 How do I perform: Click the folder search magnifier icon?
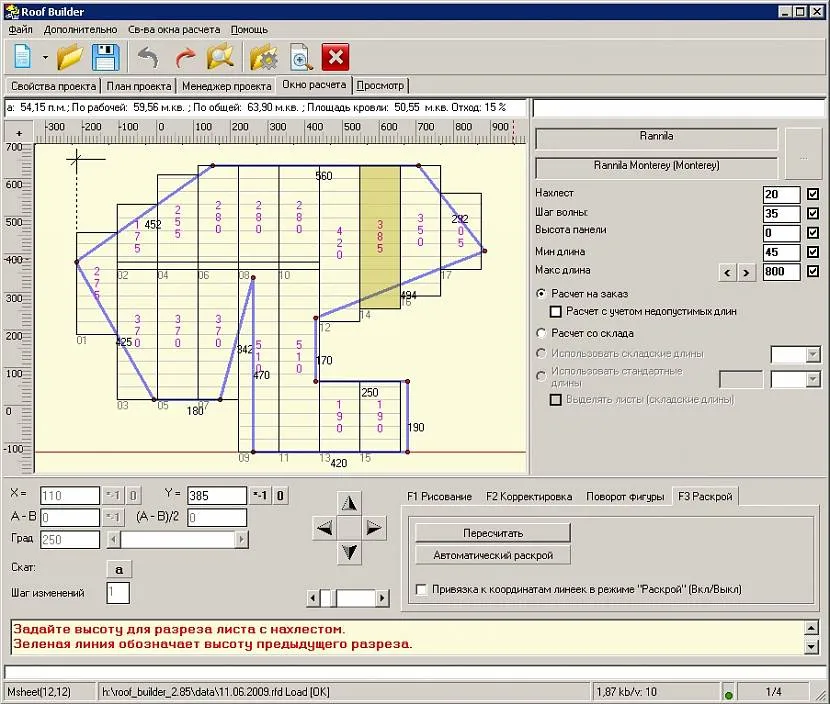click(x=221, y=57)
